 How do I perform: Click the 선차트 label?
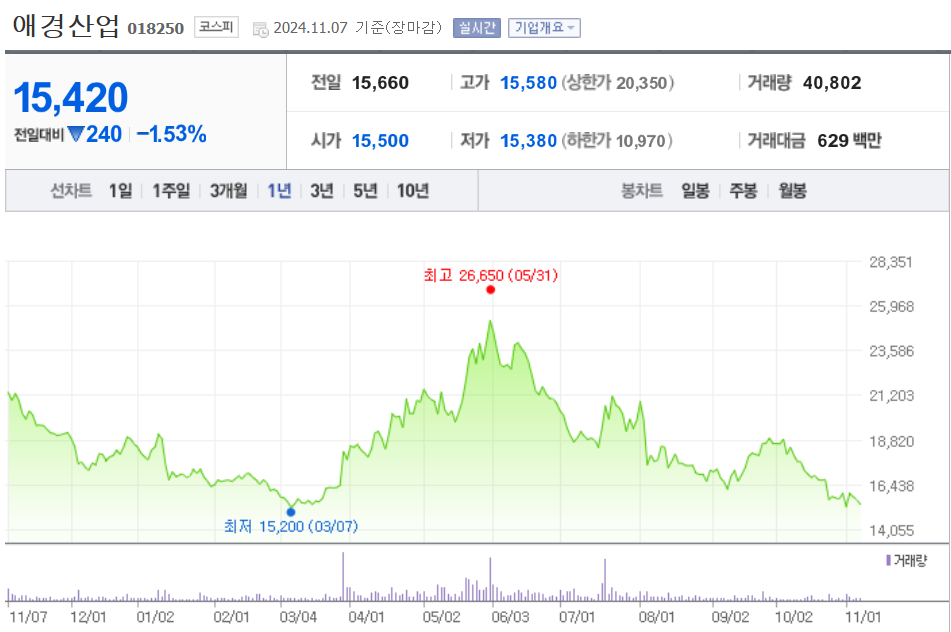click(x=71, y=191)
